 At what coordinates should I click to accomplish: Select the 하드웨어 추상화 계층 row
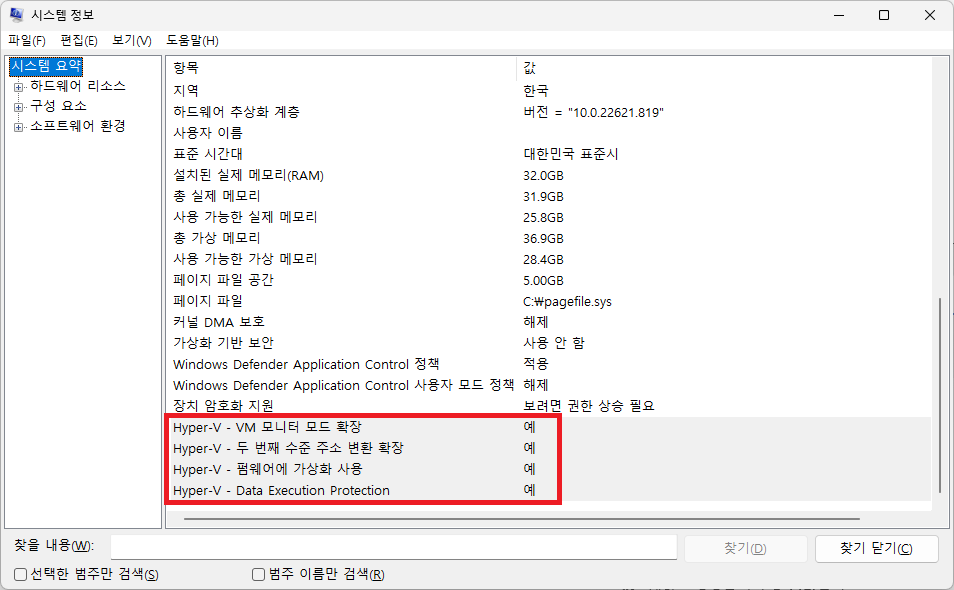(548, 112)
